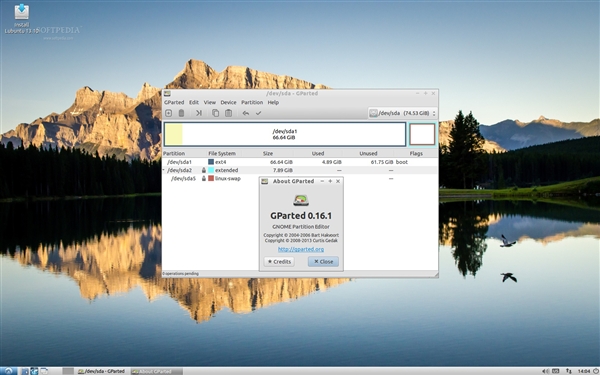The image size is (600, 375).
Task: Click the Delete partition trash icon
Action: [181, 113]
